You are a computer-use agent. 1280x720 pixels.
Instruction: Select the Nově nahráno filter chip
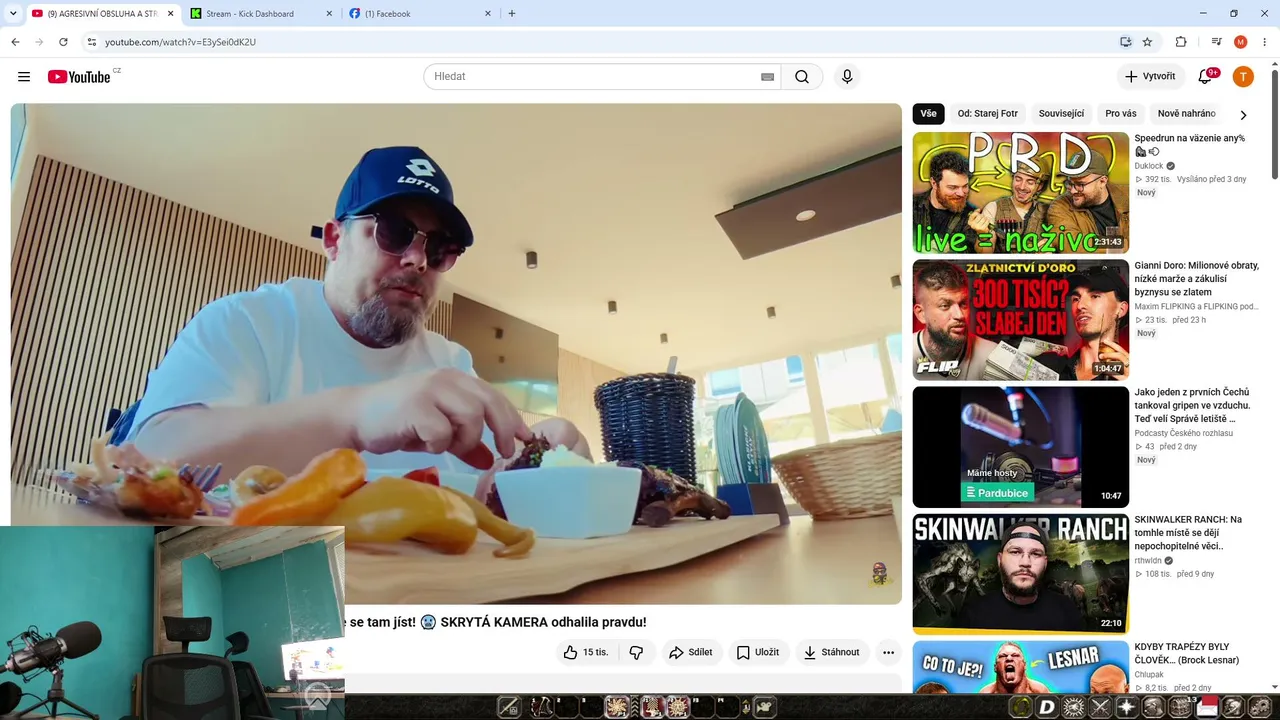click(x=1186, y=114)
